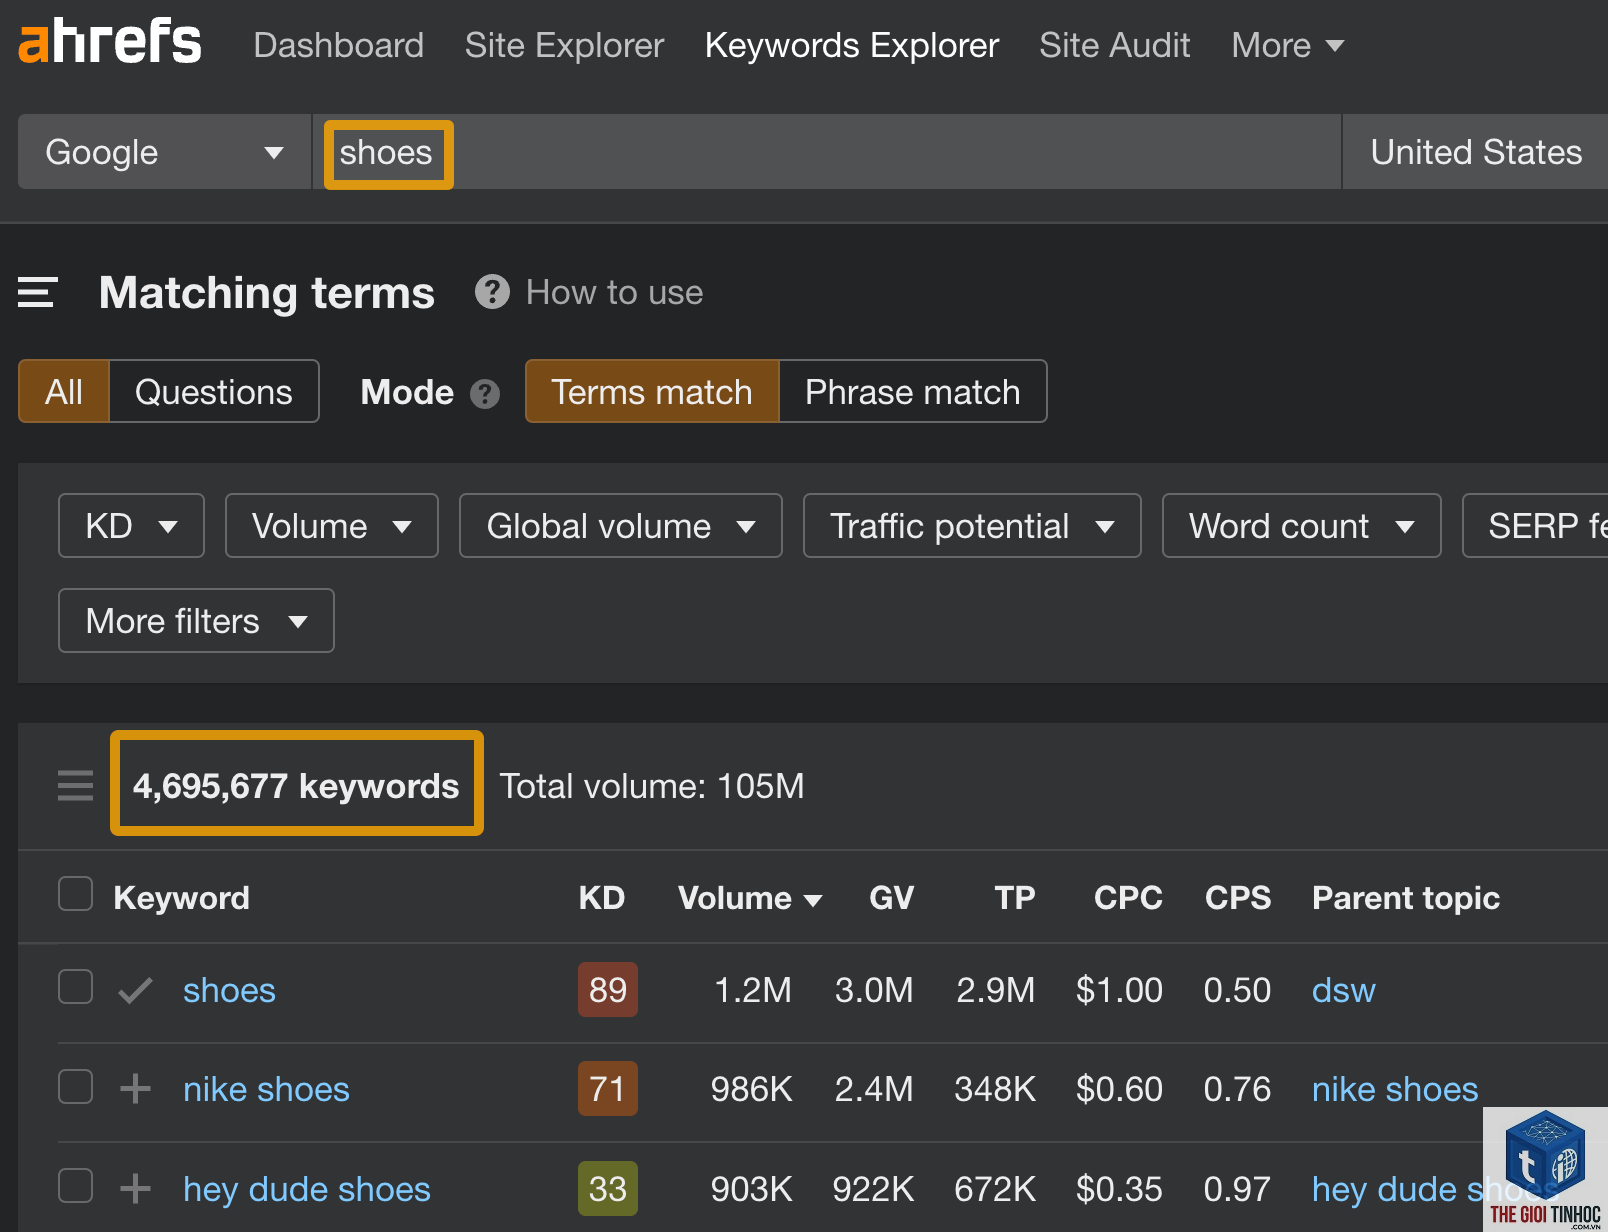Click the Mode question mark icon

click(485, 394)
